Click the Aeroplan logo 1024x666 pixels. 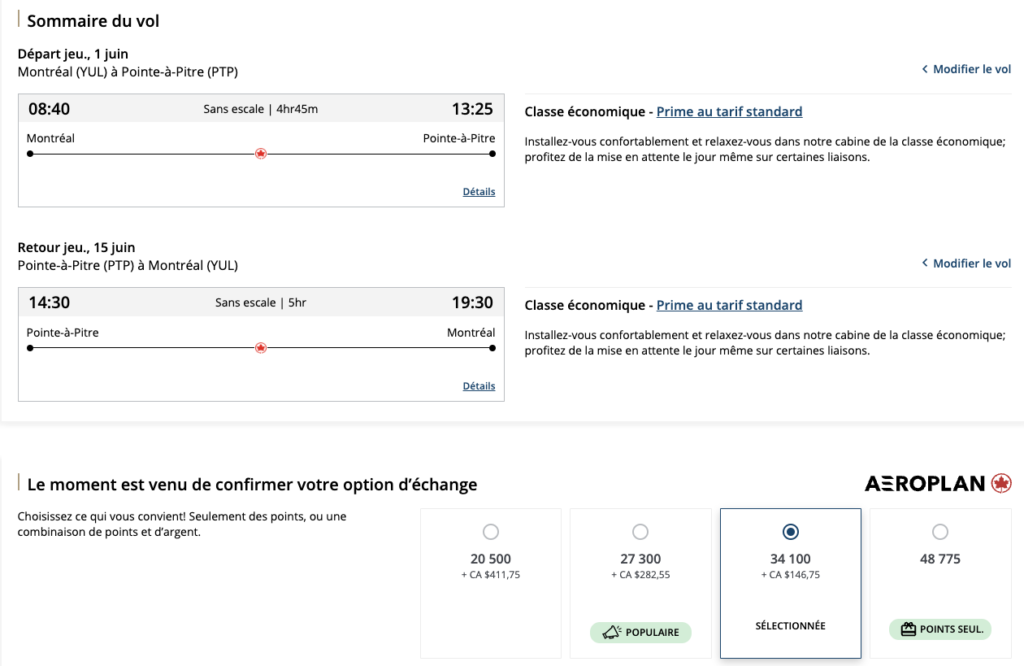click(938, 484)
